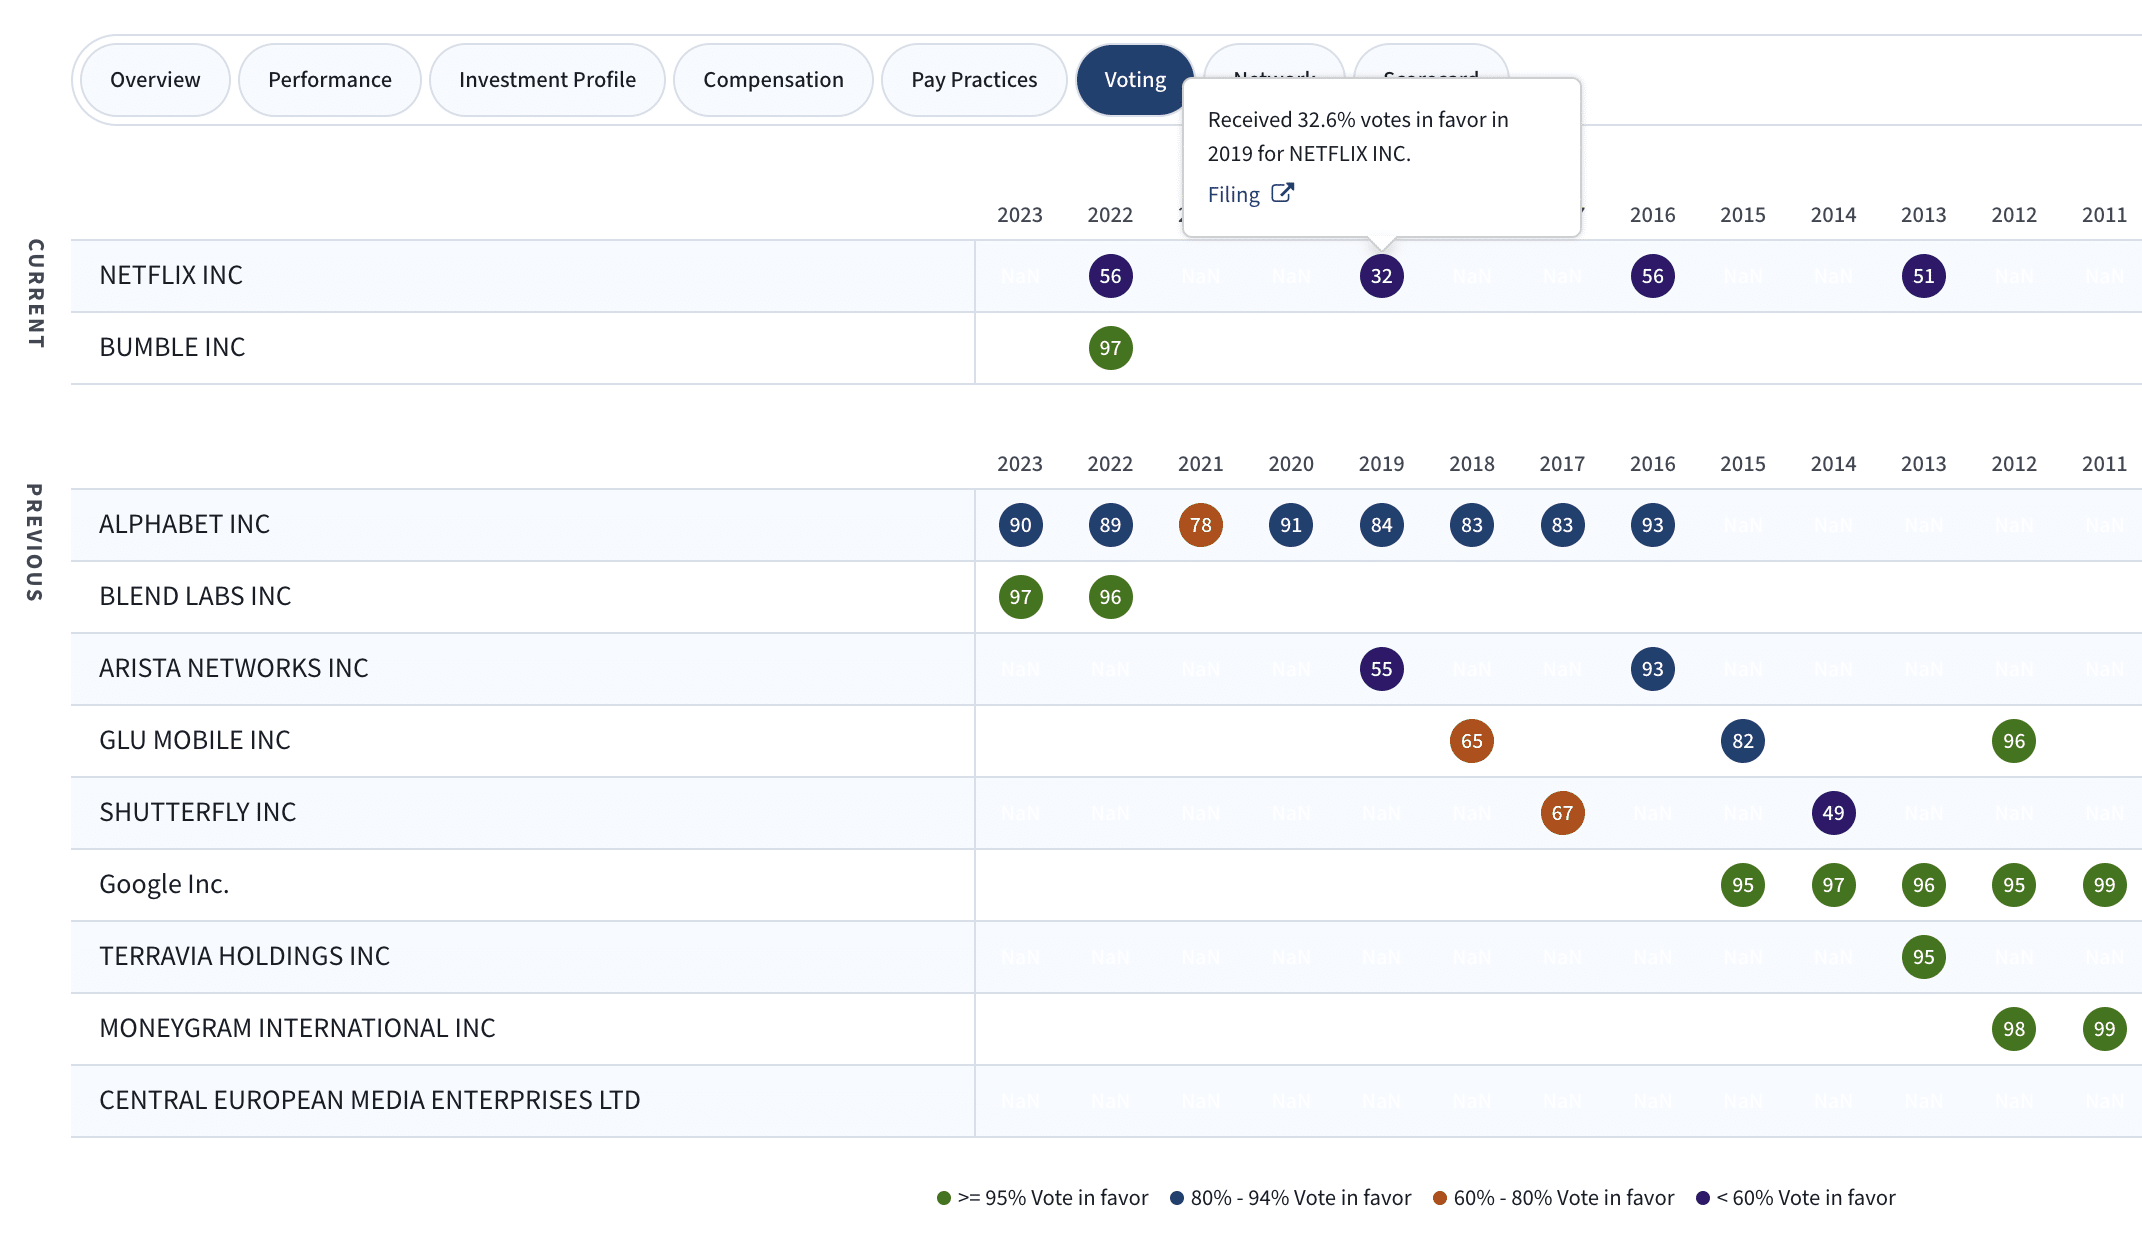This screenshot has width=2142, height=1246.
Task: Go to the Compensation tab
Action: (773, 80)
